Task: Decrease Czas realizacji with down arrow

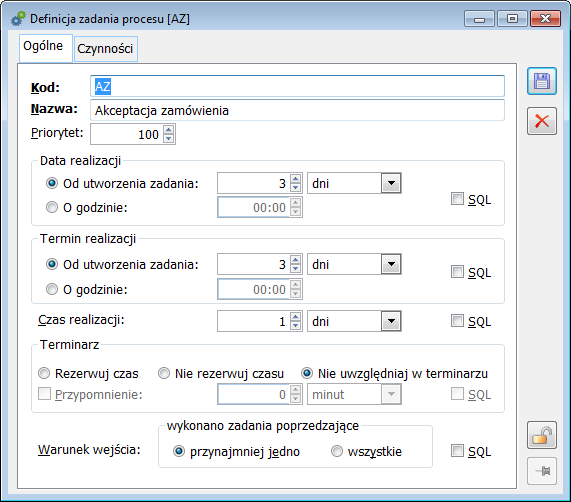Action: point(295,326)
